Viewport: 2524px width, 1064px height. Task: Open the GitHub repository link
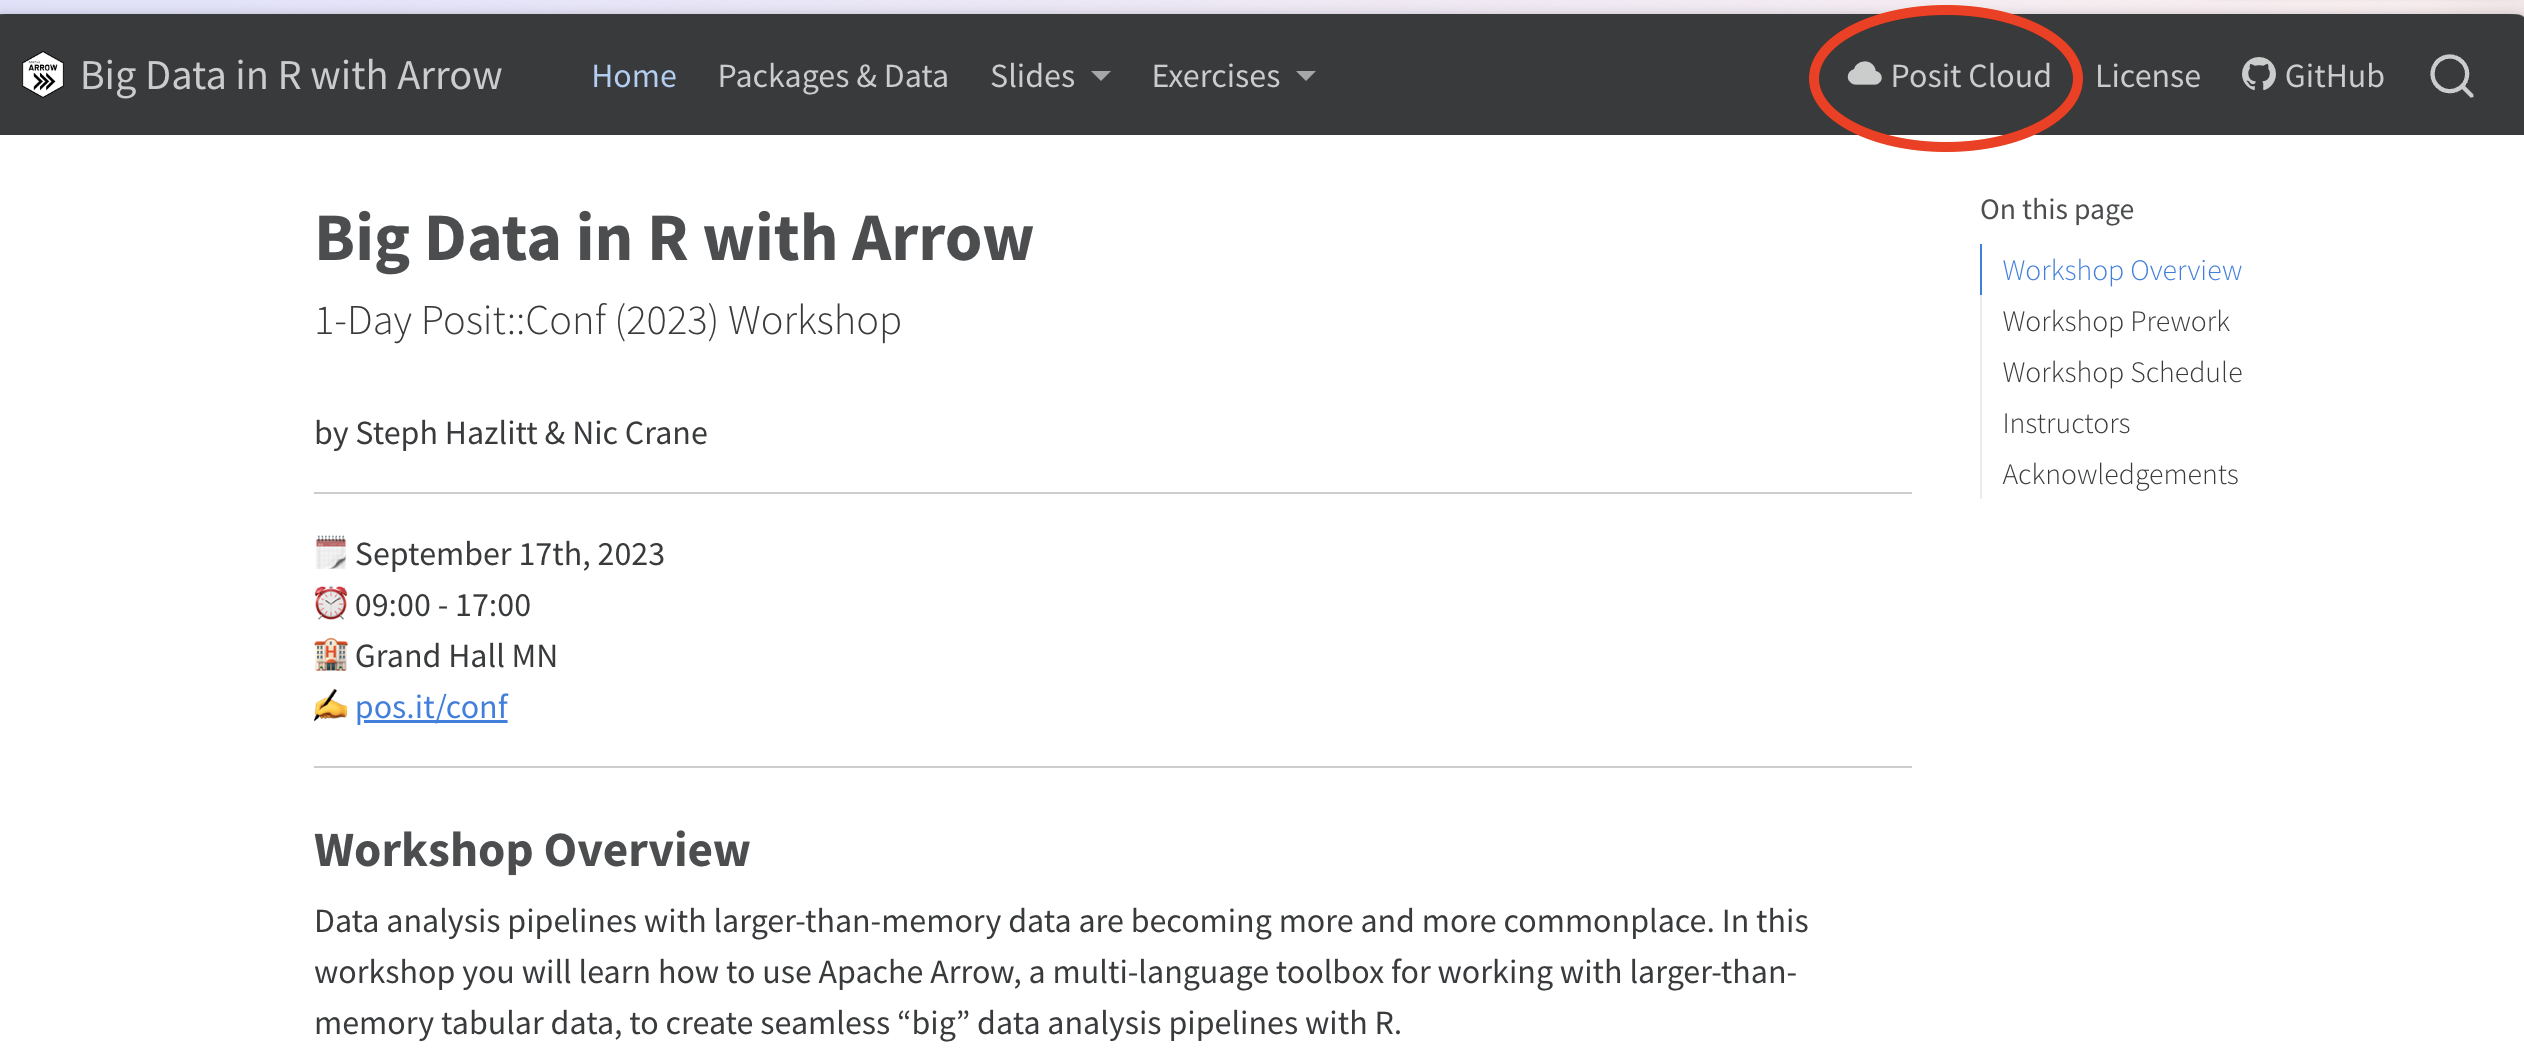[x=2334, y=76]
